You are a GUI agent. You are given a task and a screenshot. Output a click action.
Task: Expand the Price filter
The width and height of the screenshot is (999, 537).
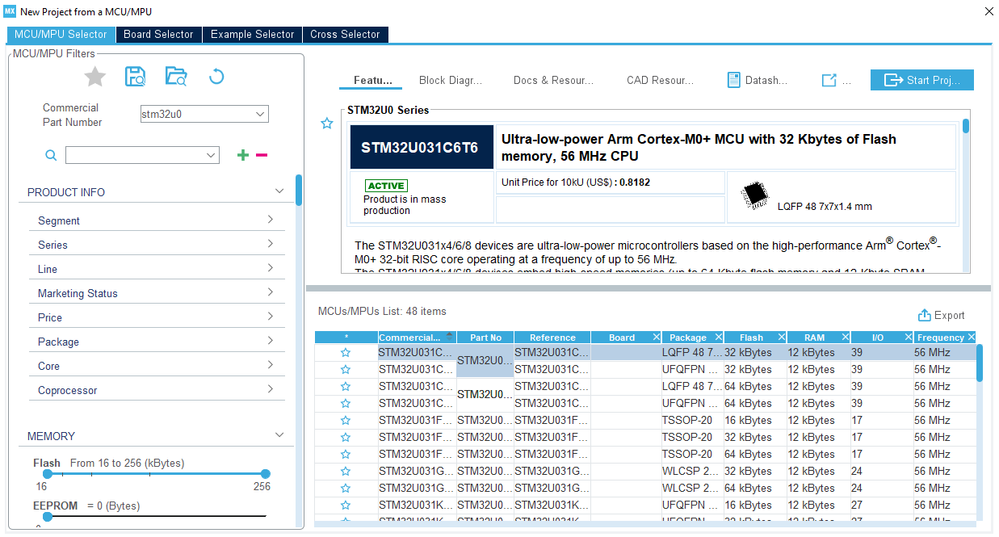[270, 317]
